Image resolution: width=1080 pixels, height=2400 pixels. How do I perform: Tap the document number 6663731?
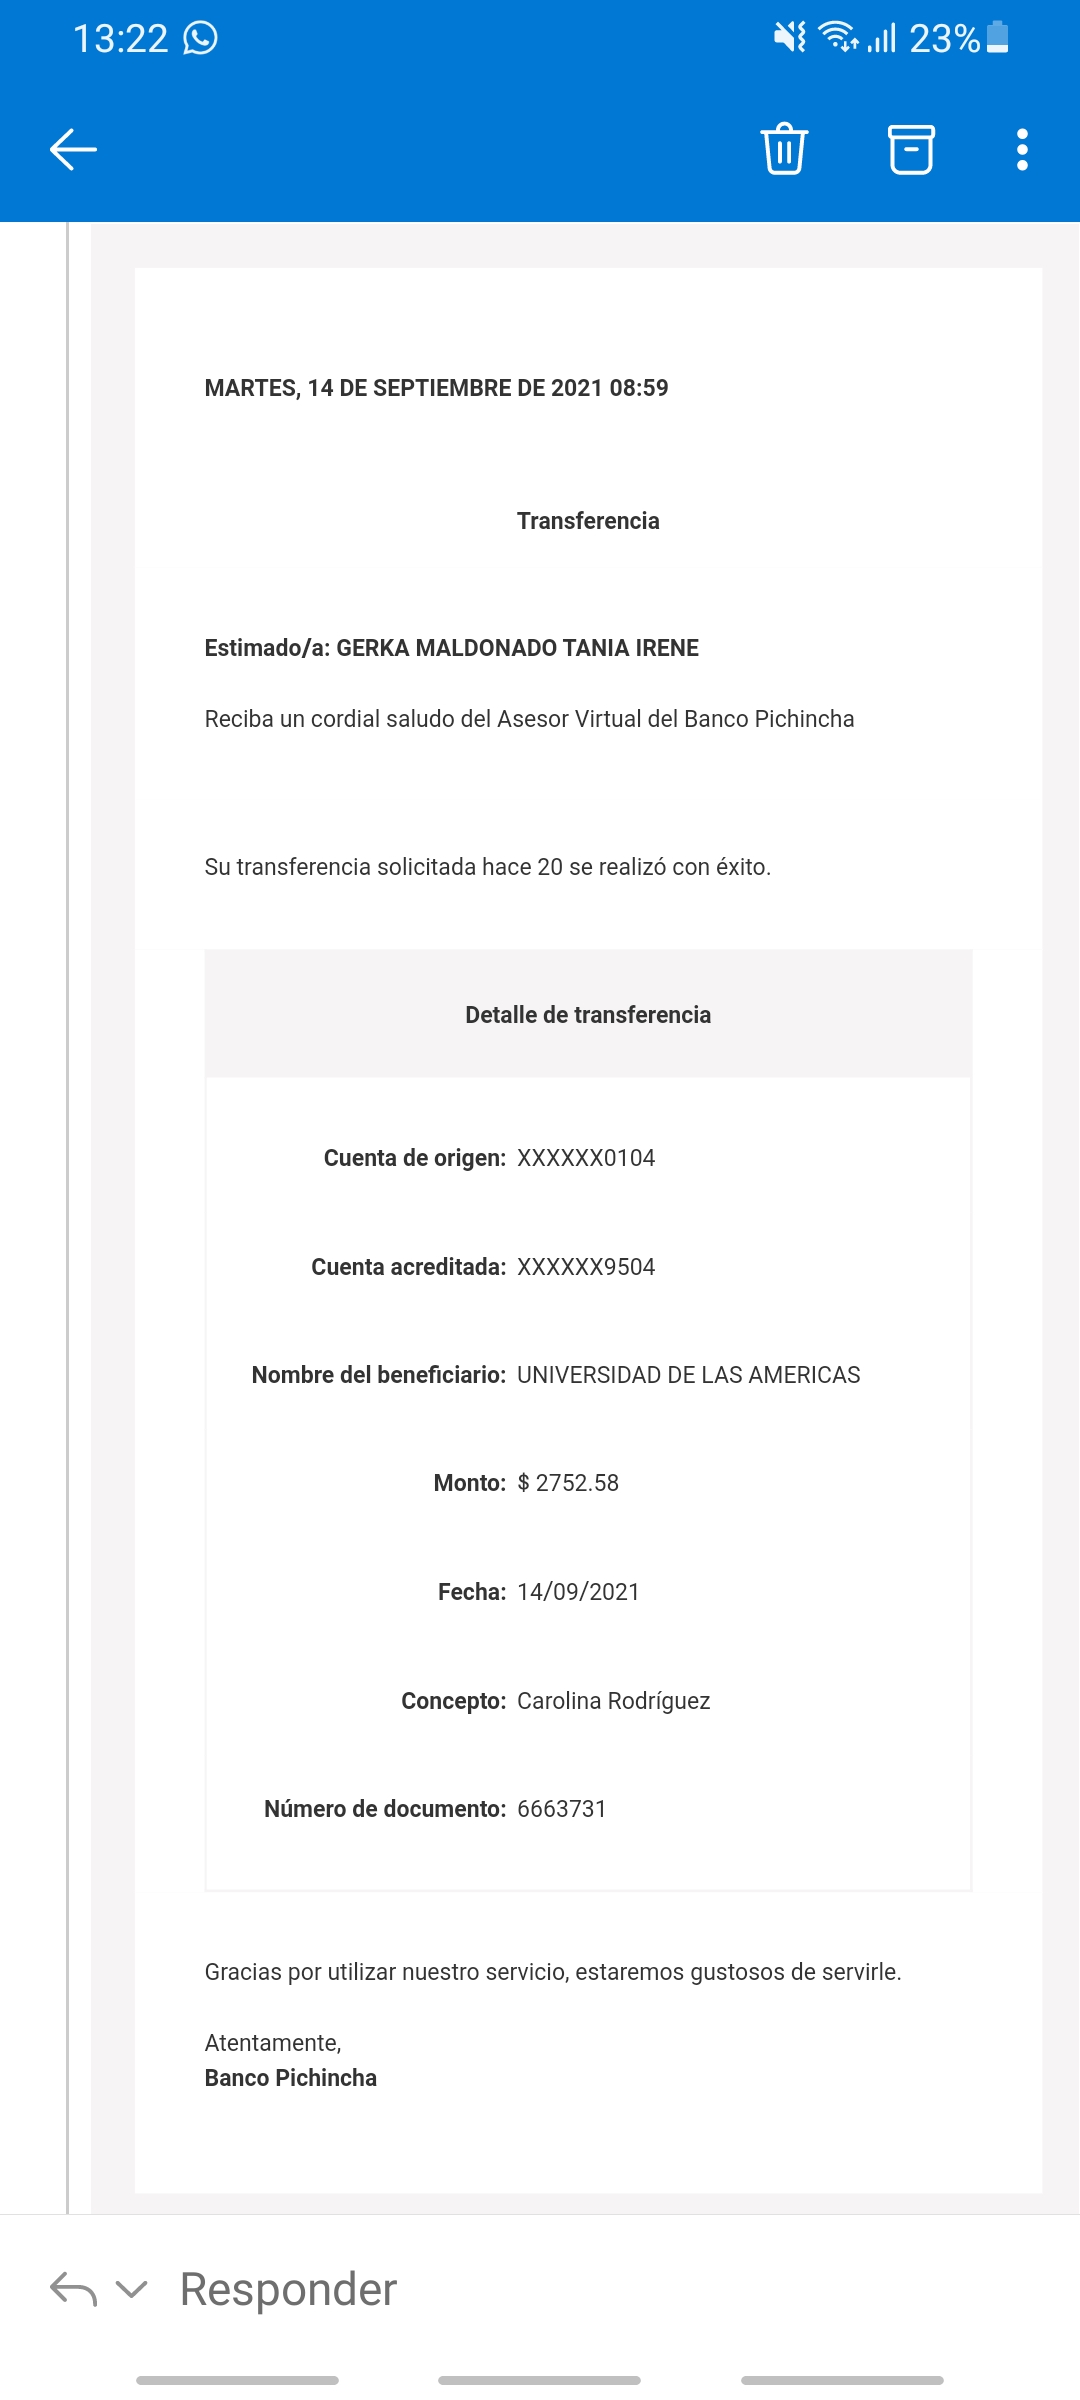[x=562, y=1809]
